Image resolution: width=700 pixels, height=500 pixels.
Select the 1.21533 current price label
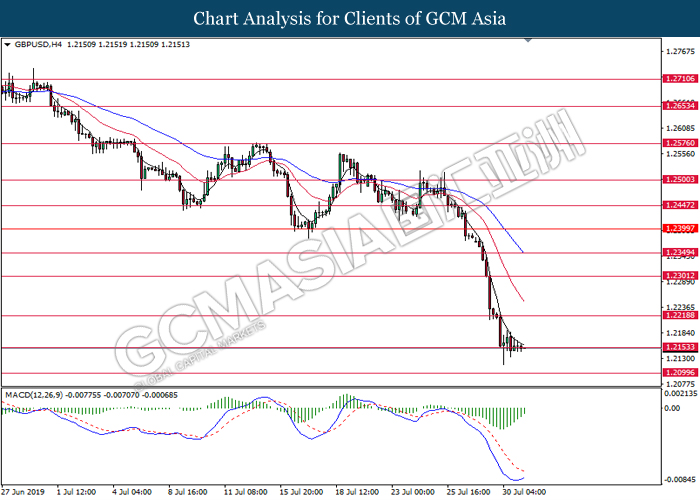pyautogui.click(x=680, y=347)
